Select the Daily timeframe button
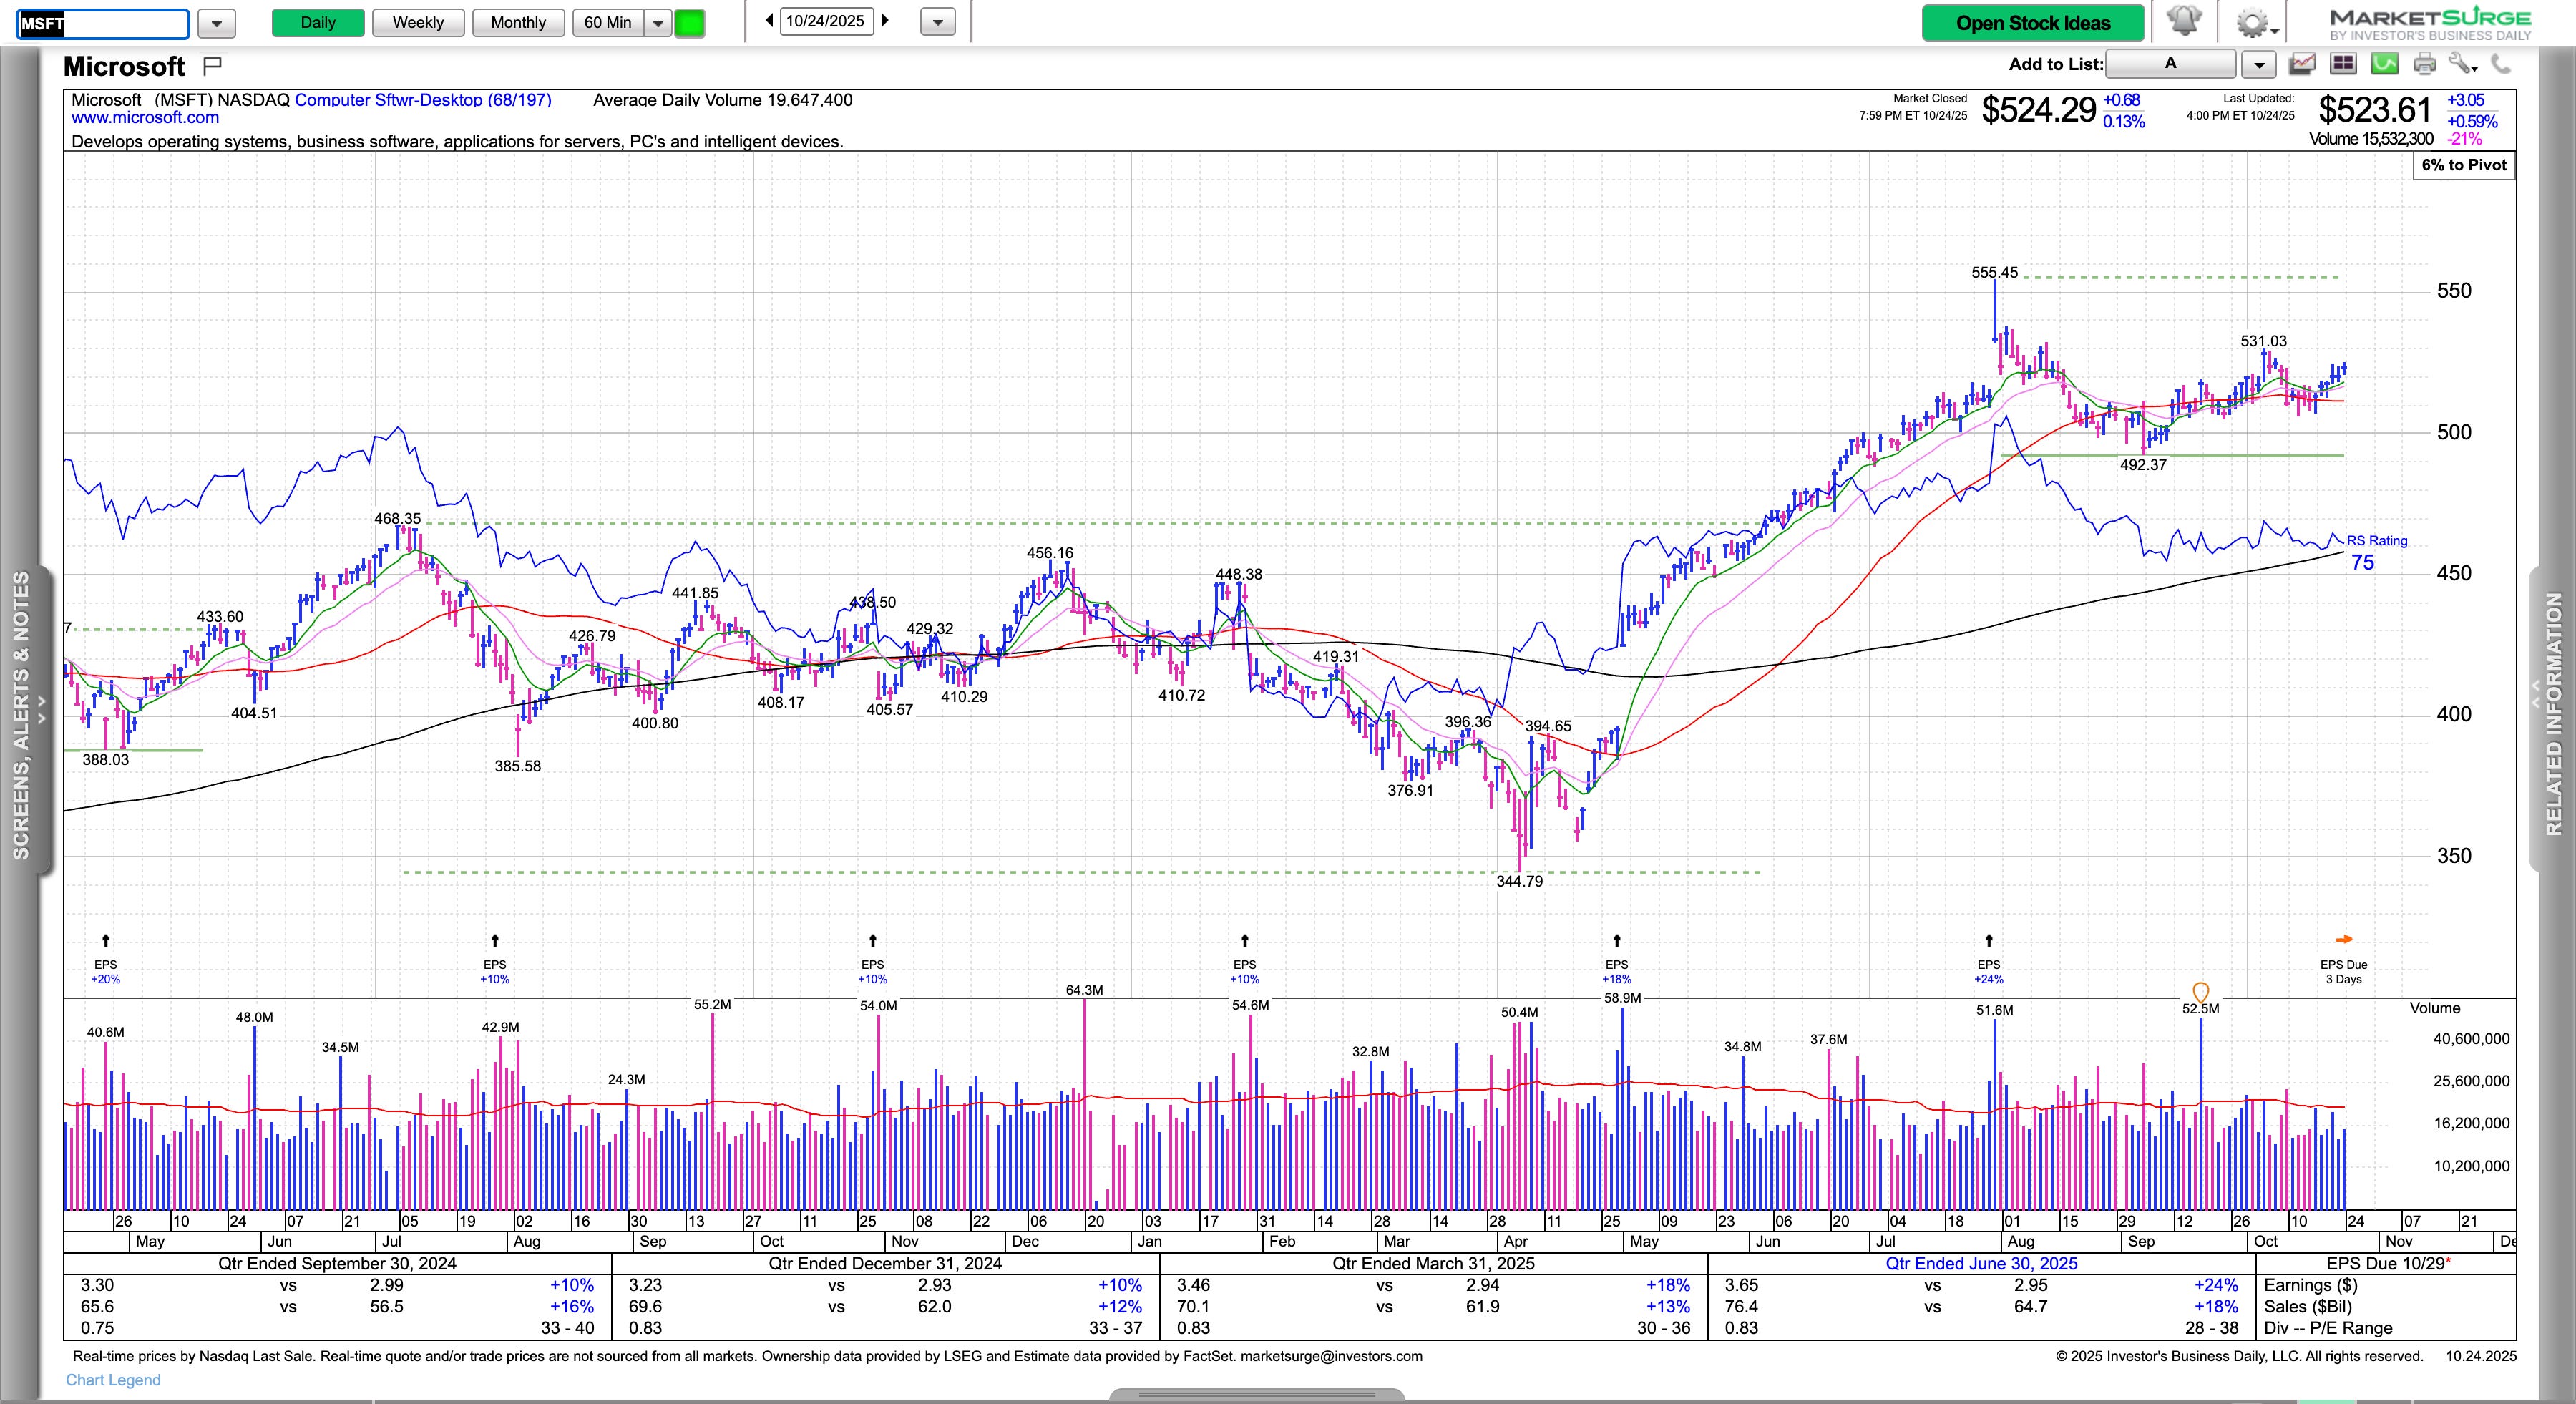The image size is (2576, 1404). (x=317, y=22)
